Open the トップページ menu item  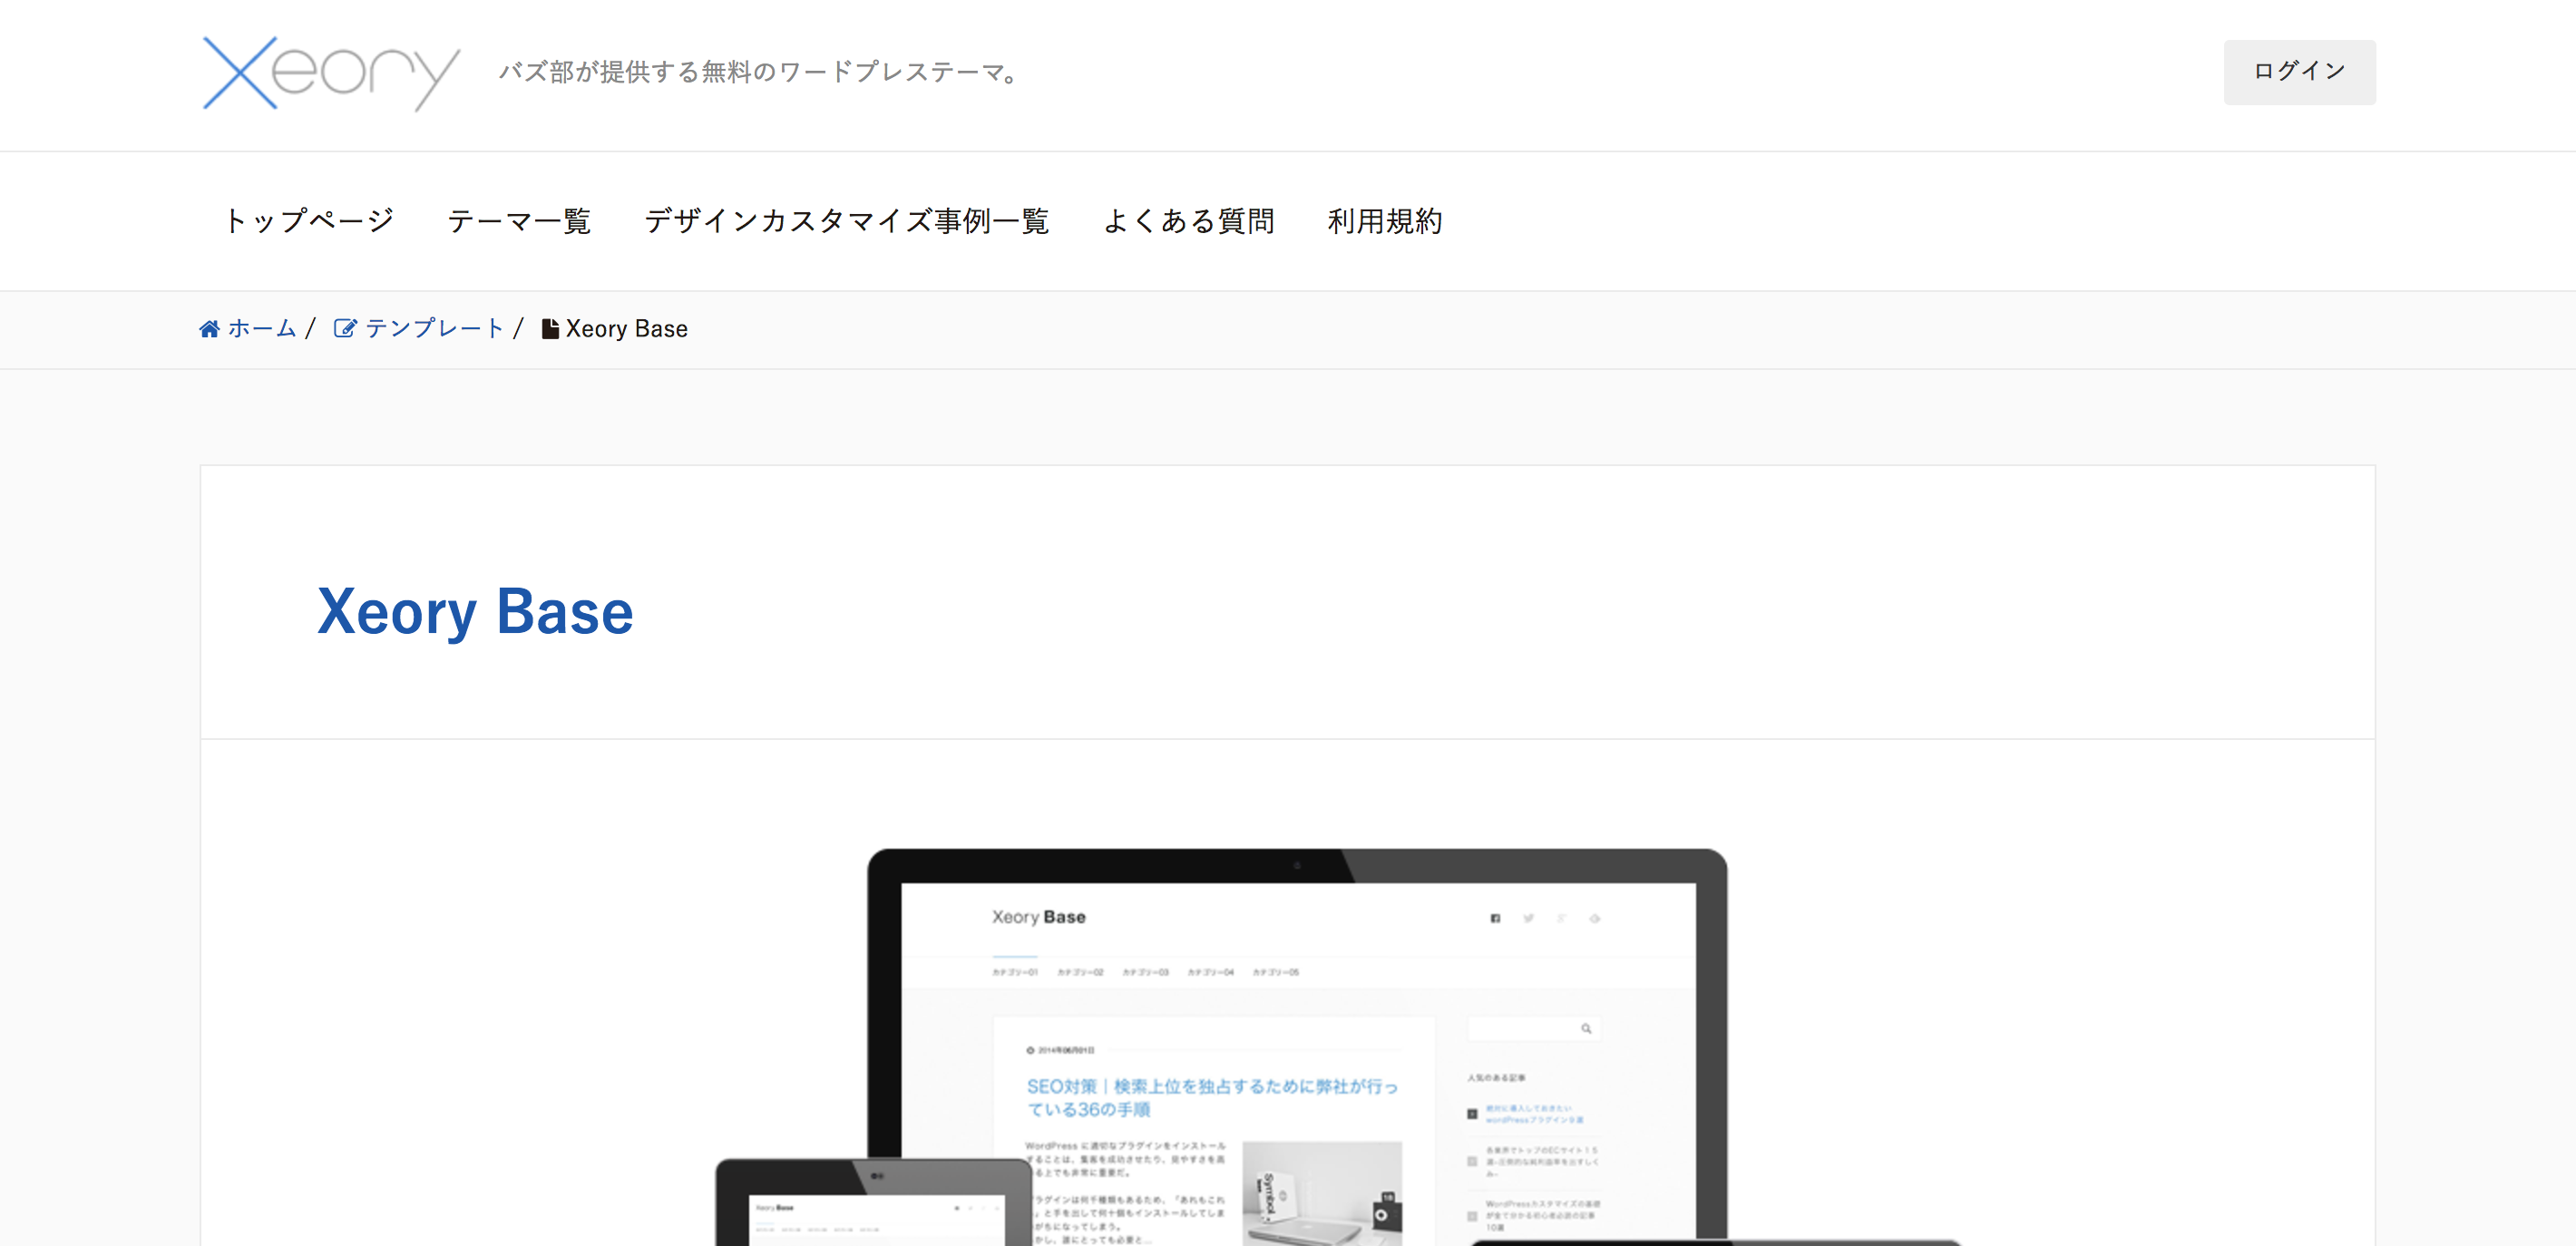309,221
